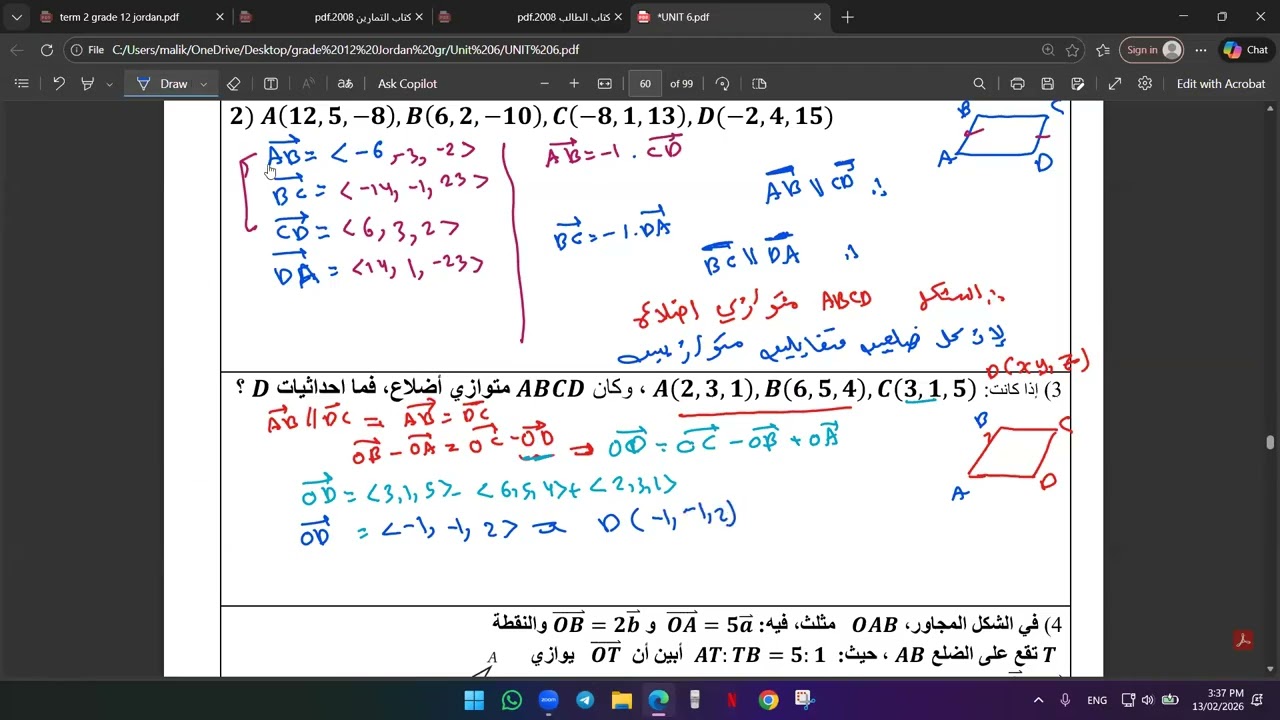Viewport: 1280px width, 720px height.
Task: Toggle the page view layout icon
Action: [x=759, y=84]
